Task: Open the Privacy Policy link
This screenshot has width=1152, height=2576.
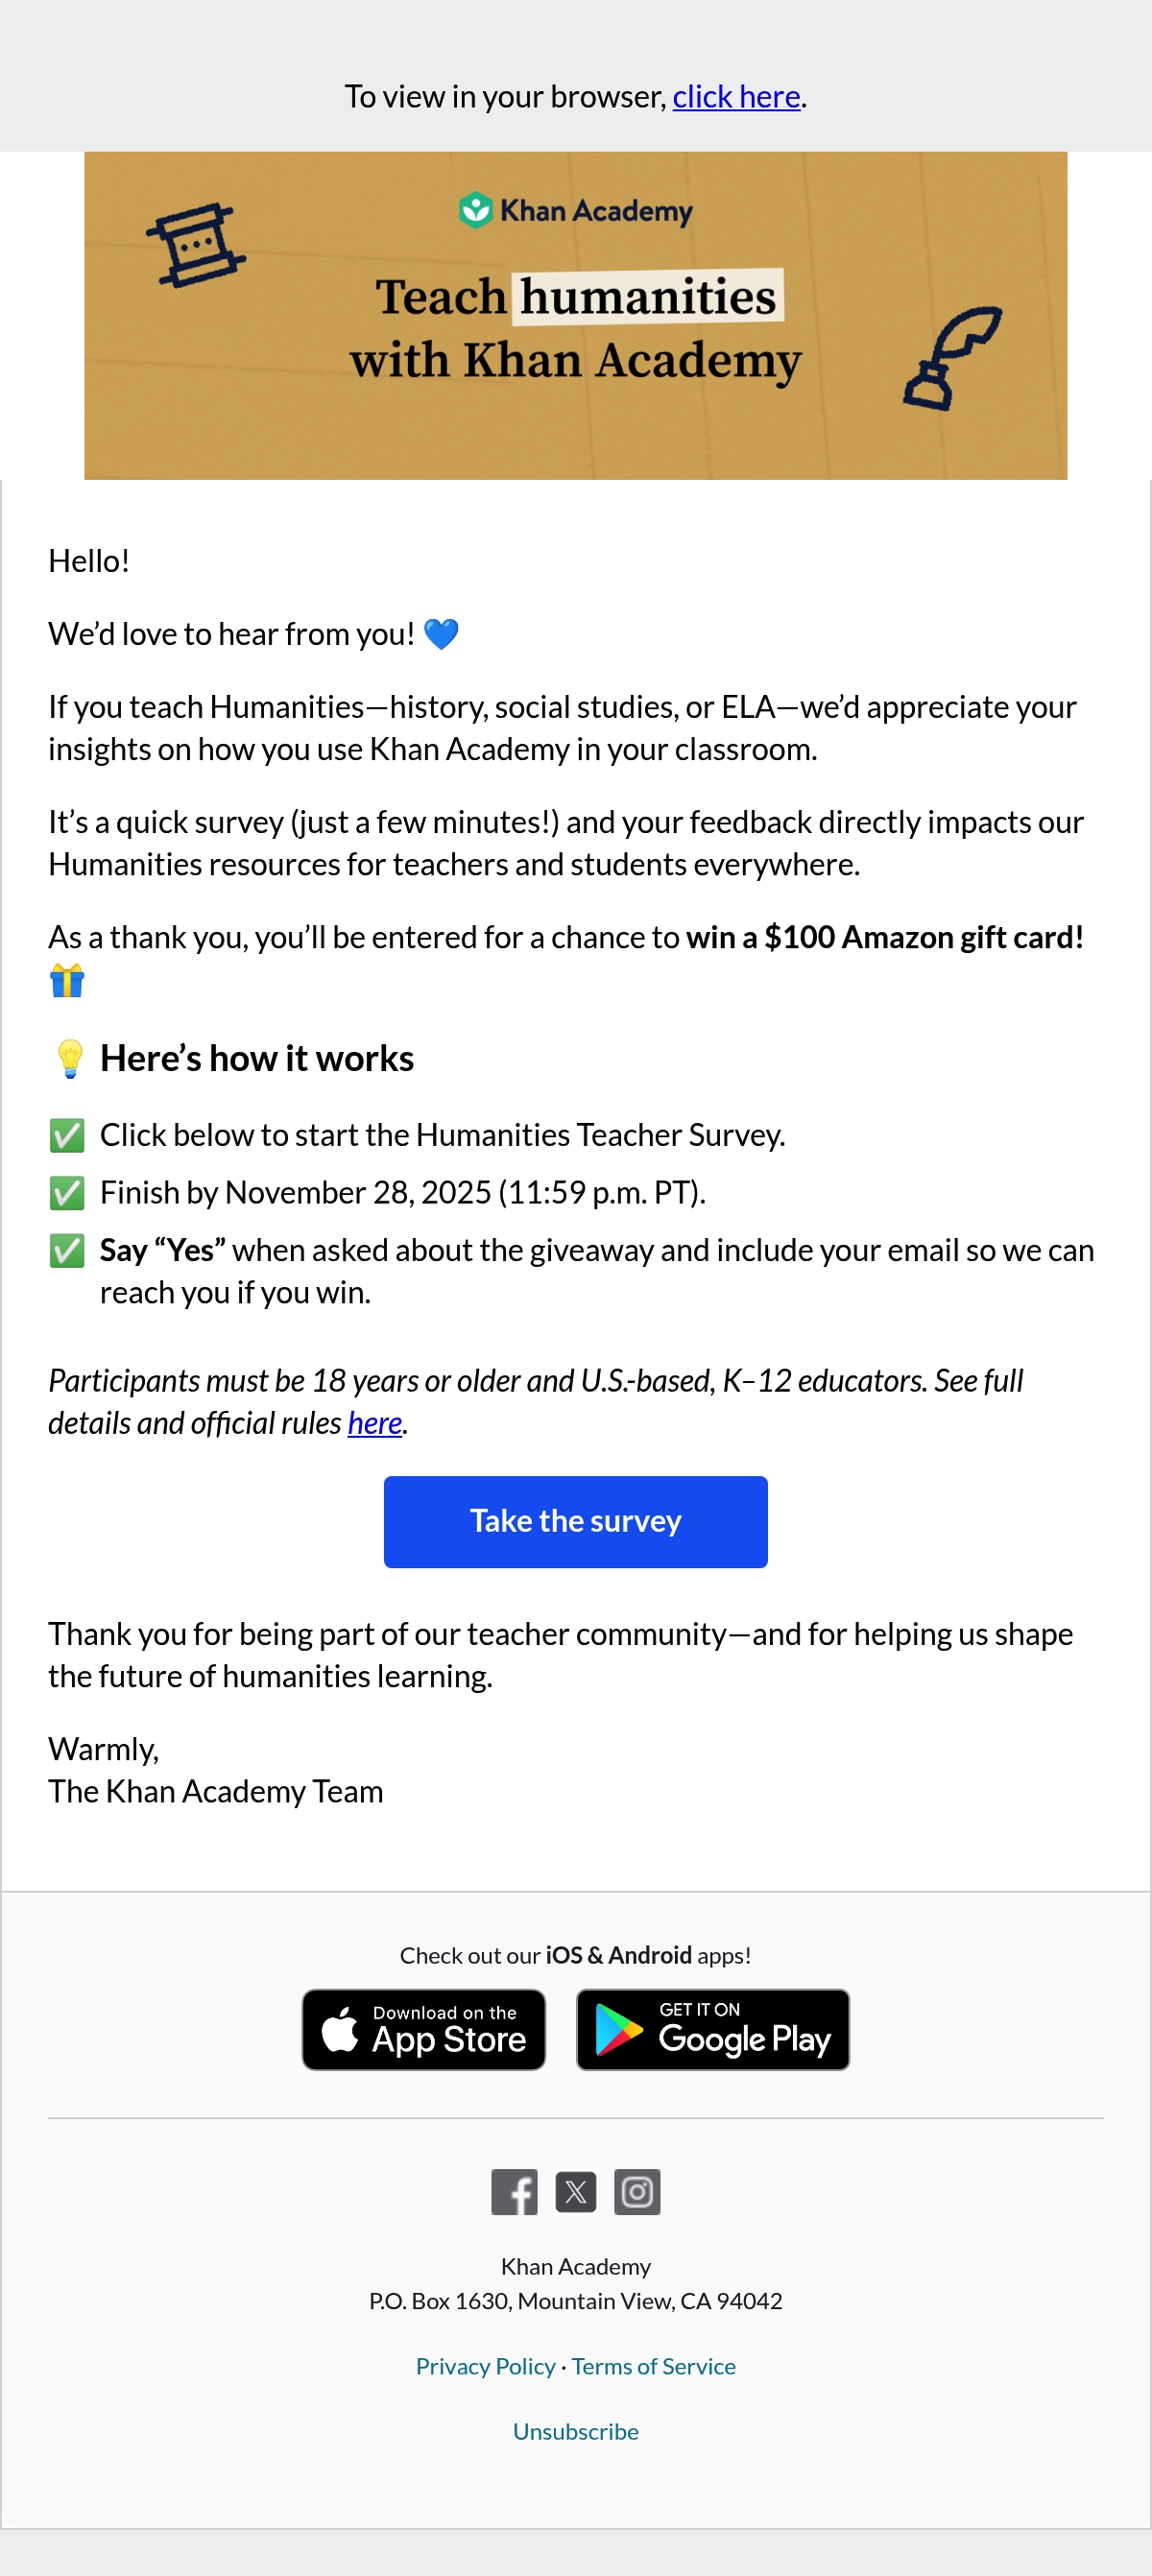Action: (x=485, y=2366)
